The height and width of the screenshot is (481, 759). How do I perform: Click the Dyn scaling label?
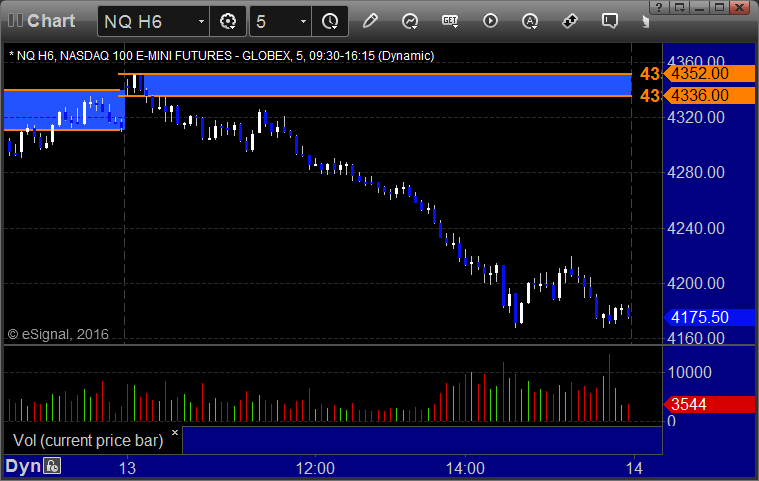[x=23, y=466]
